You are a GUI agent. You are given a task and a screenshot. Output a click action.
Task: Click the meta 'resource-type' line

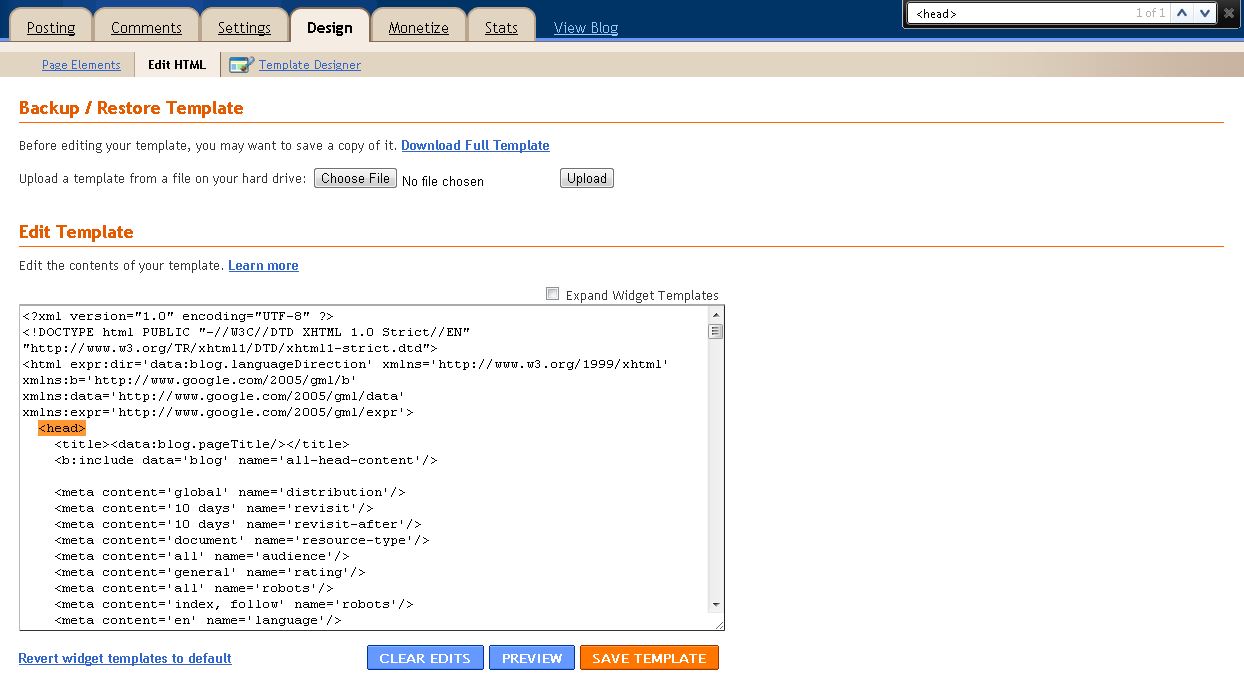(x=242, y=540)
